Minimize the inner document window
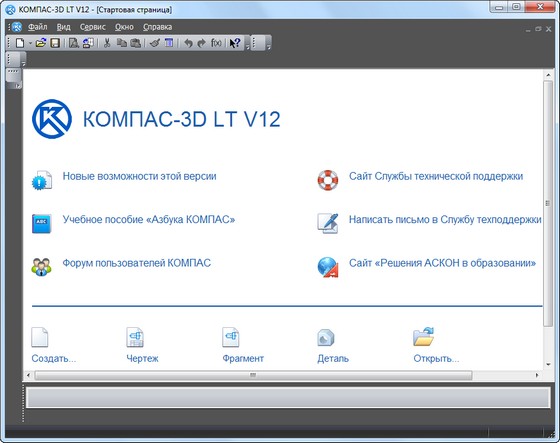This screenshot has width=560, height=443. pyautogui.click(x=528, y=30)
